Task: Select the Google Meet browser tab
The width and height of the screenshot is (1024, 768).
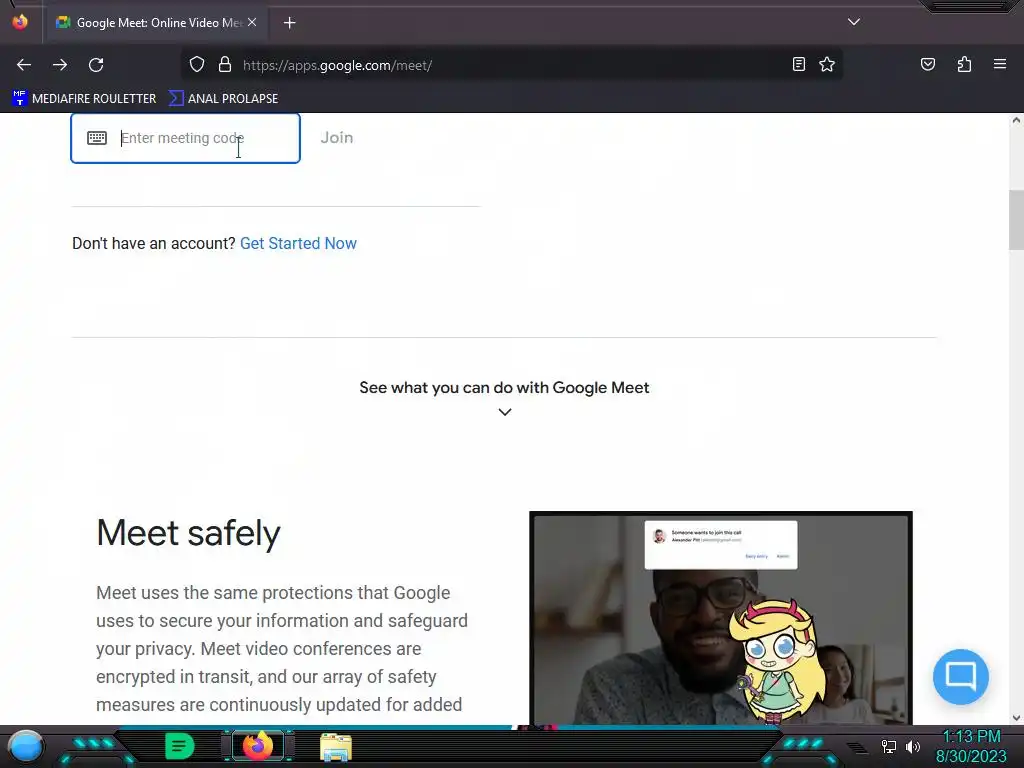Action: click(155, 23)
